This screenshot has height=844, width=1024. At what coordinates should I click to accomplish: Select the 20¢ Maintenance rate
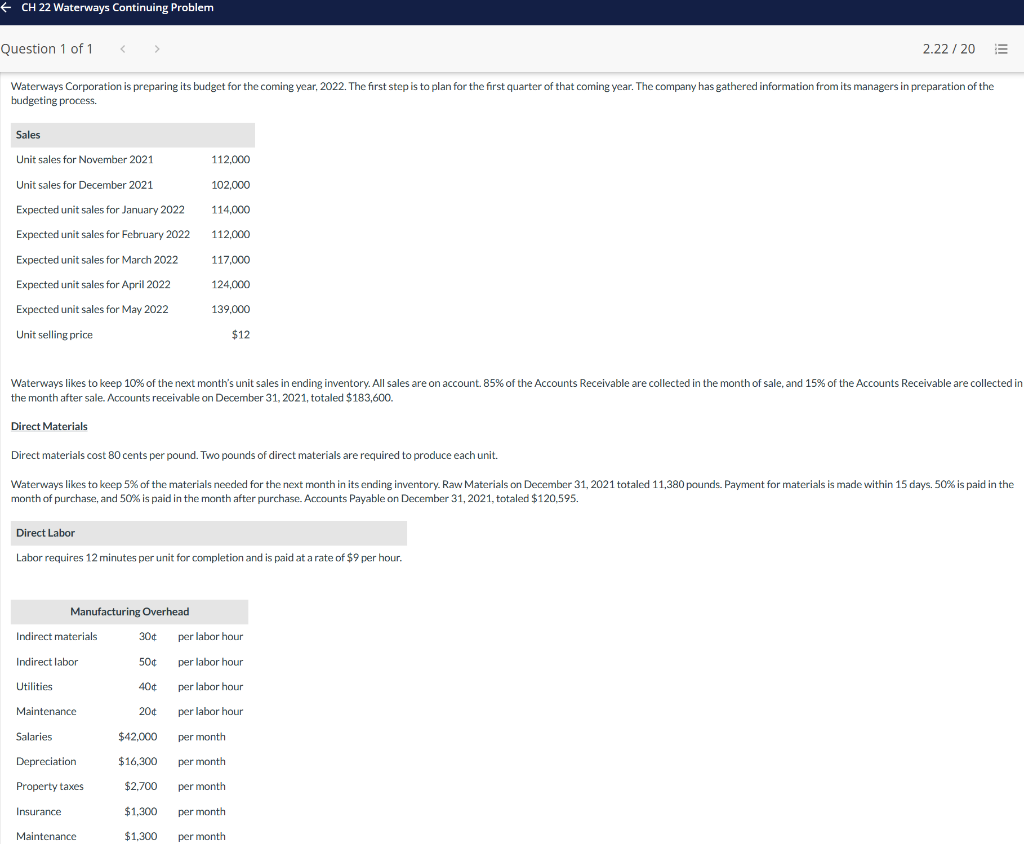pos(148,711)
